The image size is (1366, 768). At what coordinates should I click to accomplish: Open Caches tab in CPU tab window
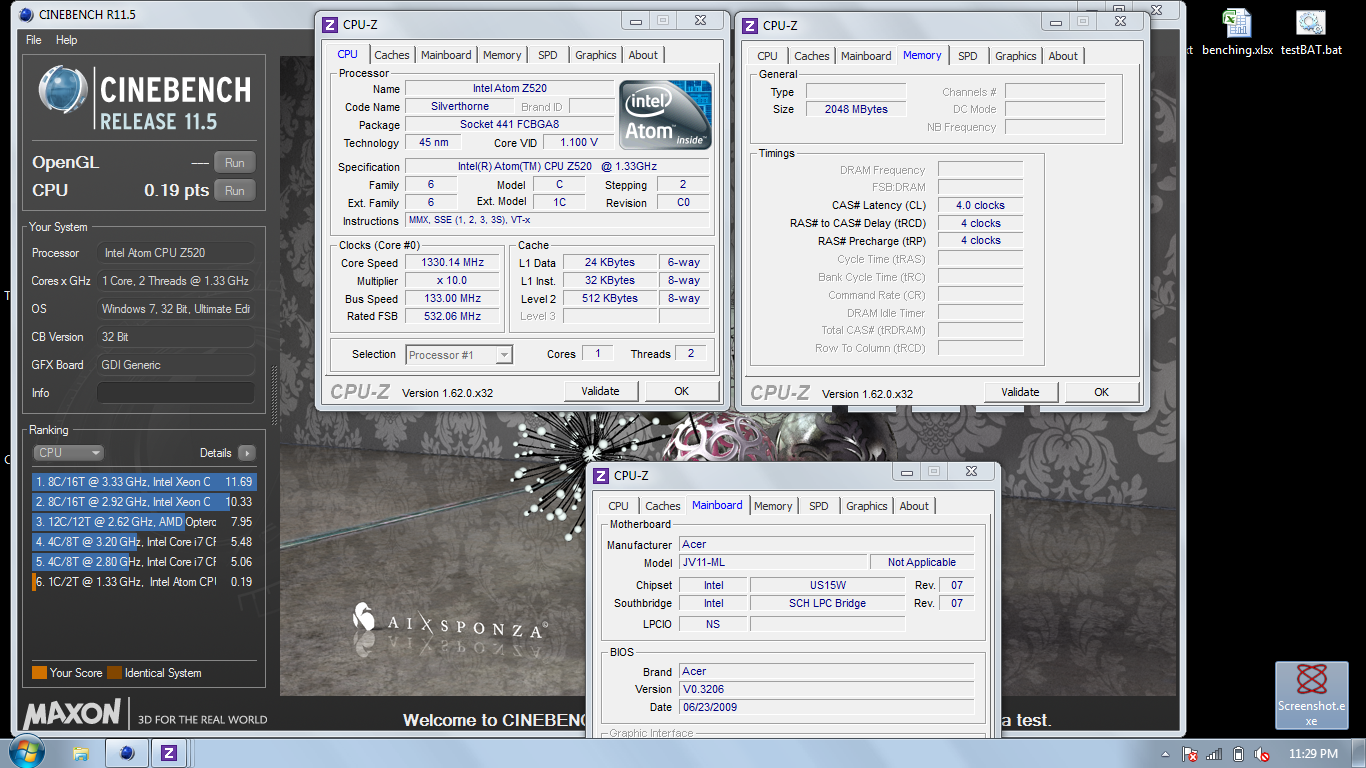[392, 56]
